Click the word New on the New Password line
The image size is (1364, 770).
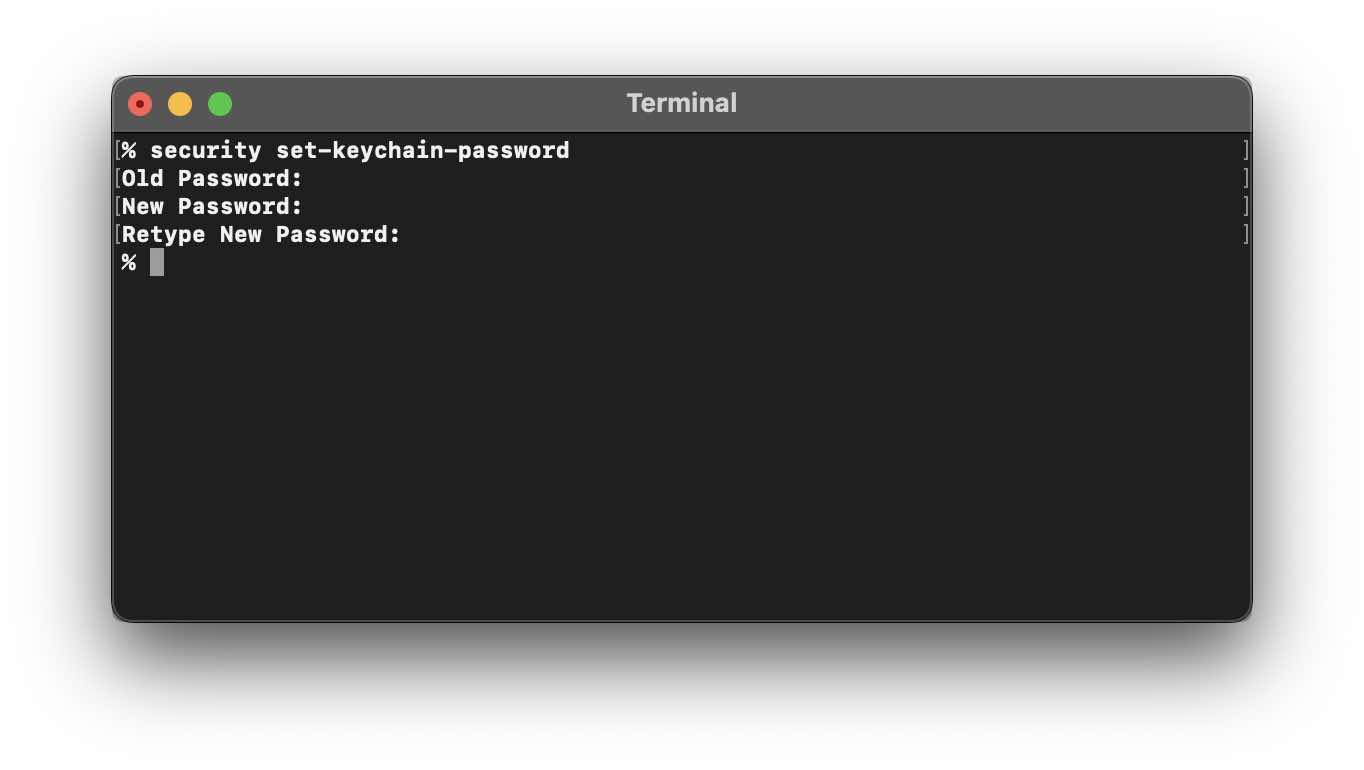click(x=140, y=206)
